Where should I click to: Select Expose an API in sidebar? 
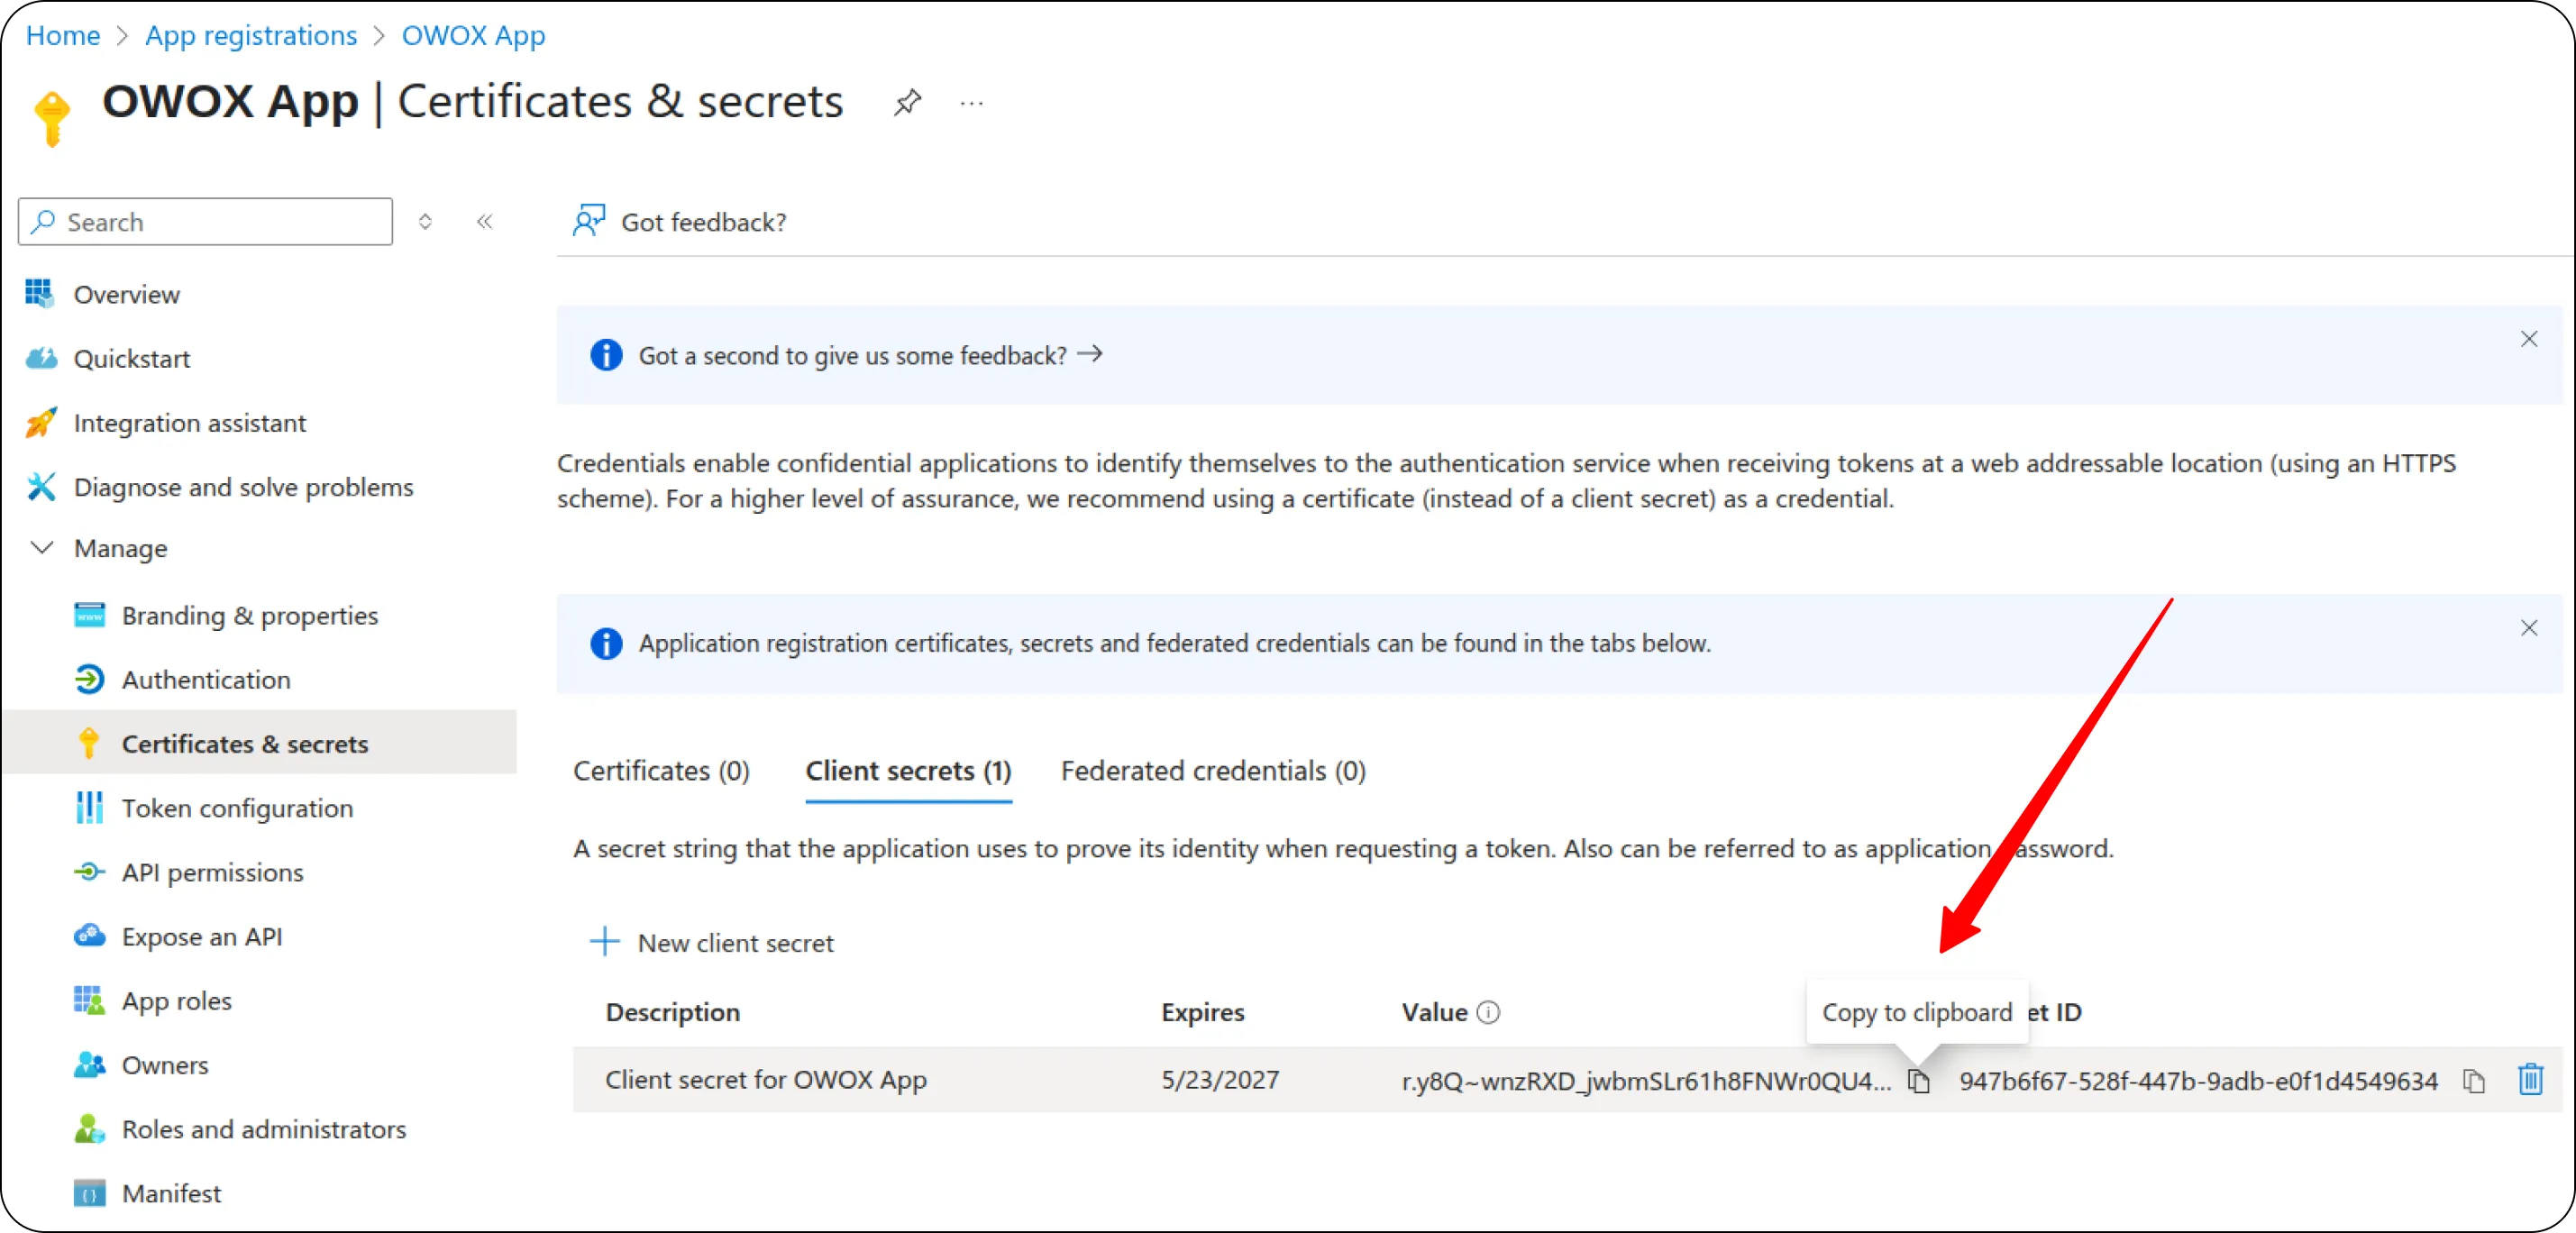coord(201,936)
